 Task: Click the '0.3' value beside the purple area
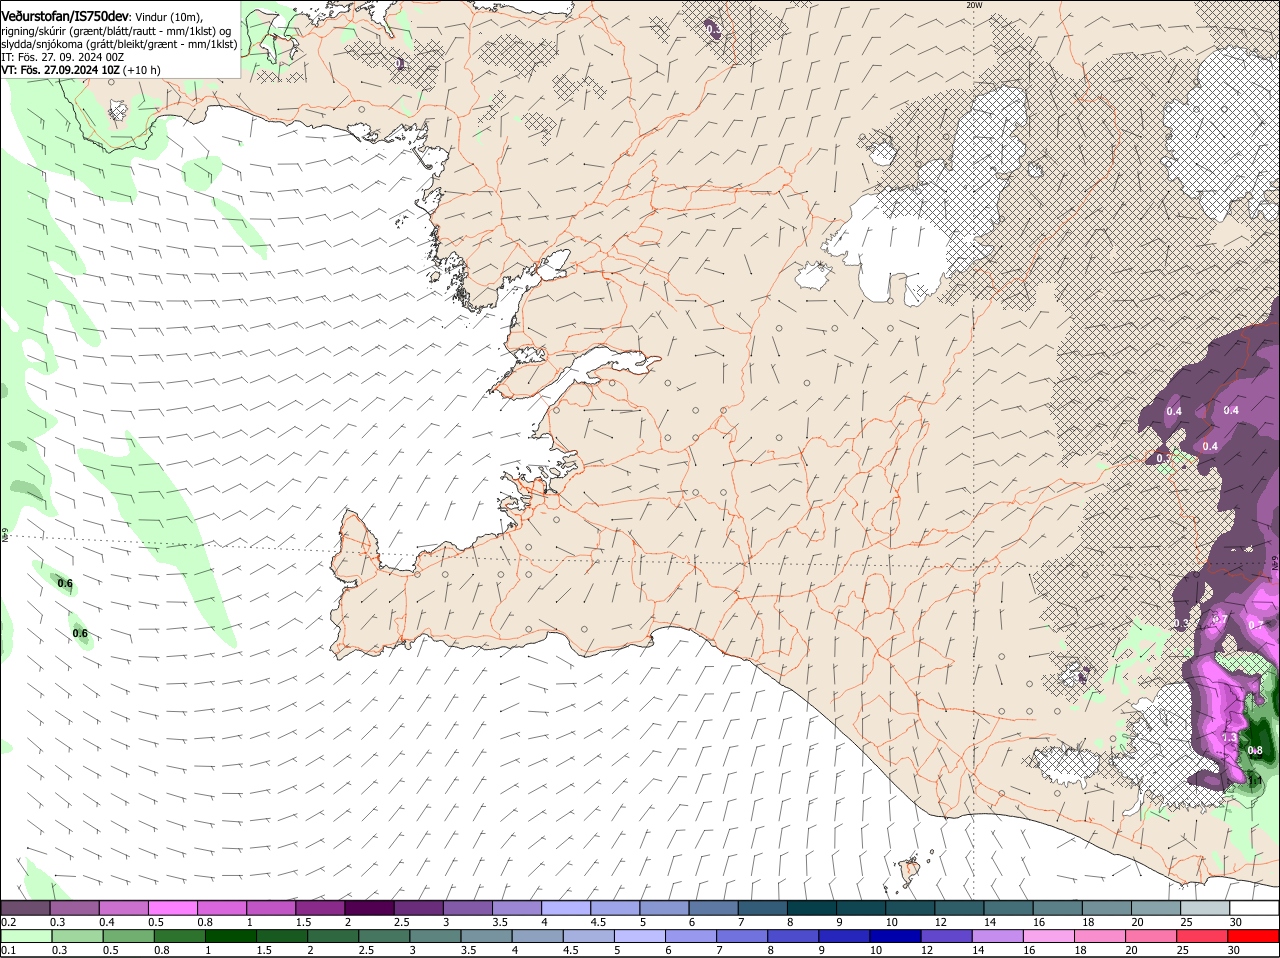click(x=1181, y=624)
